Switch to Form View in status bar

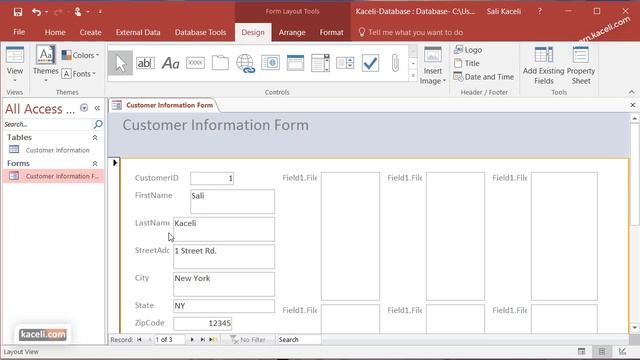581,351
